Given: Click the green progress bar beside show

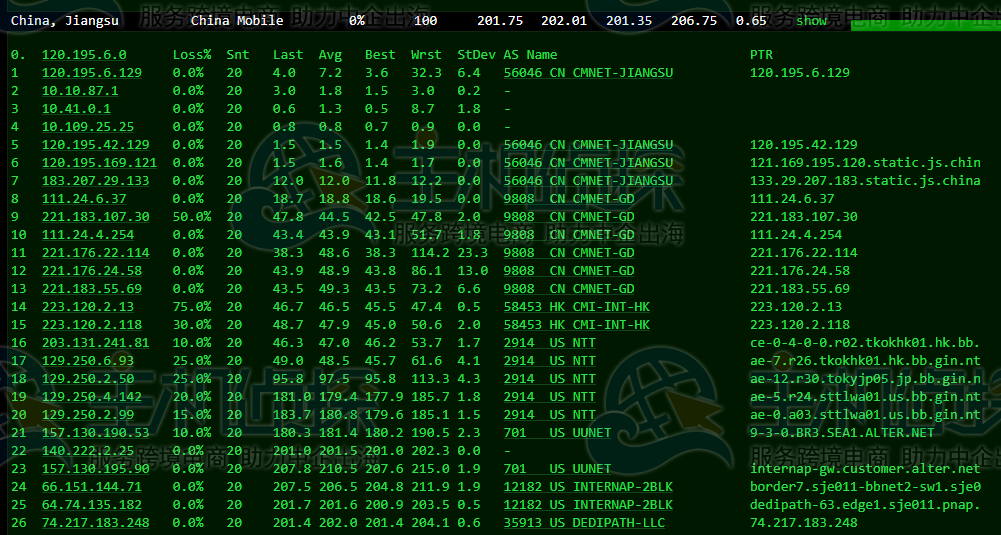Looking at the screenshot, I should tap(926, 25).
